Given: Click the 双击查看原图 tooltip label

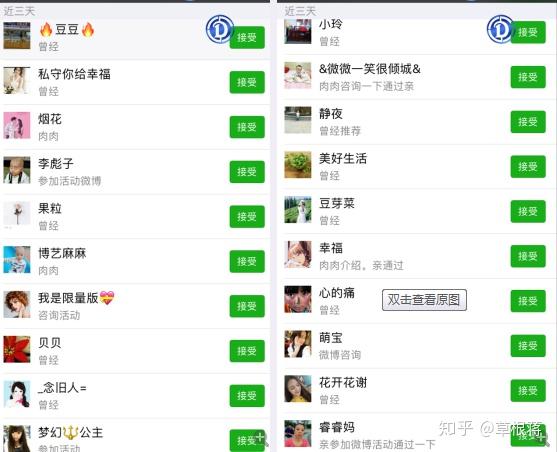Looking at the screenshot, I should [x=424, y=300].
